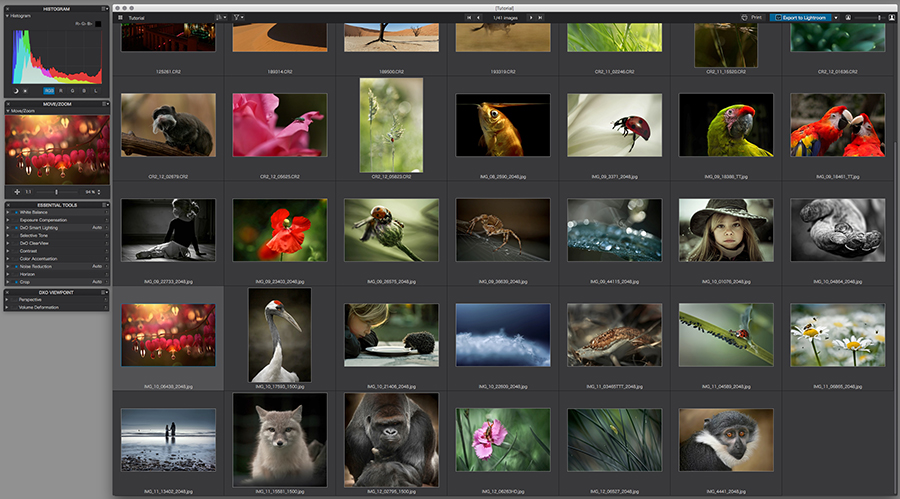Open the sort order dropdown

pos(221,18)
